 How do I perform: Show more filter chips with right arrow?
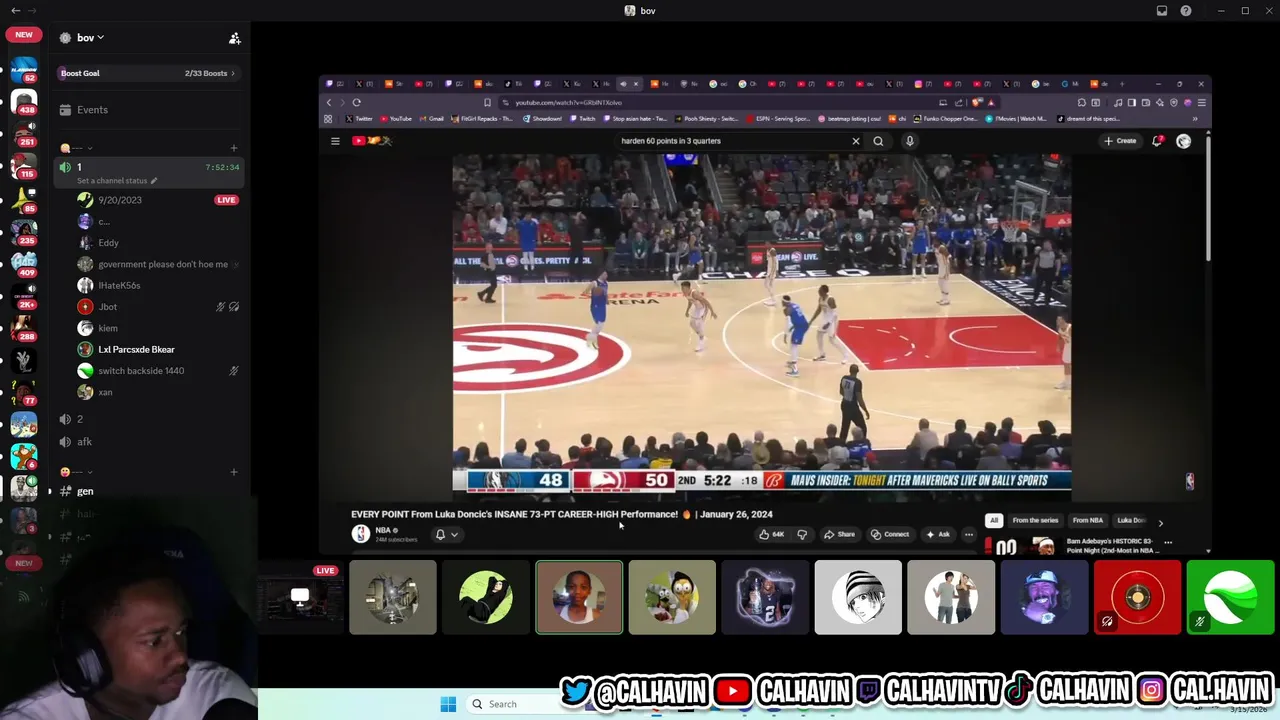(1160, 522)
